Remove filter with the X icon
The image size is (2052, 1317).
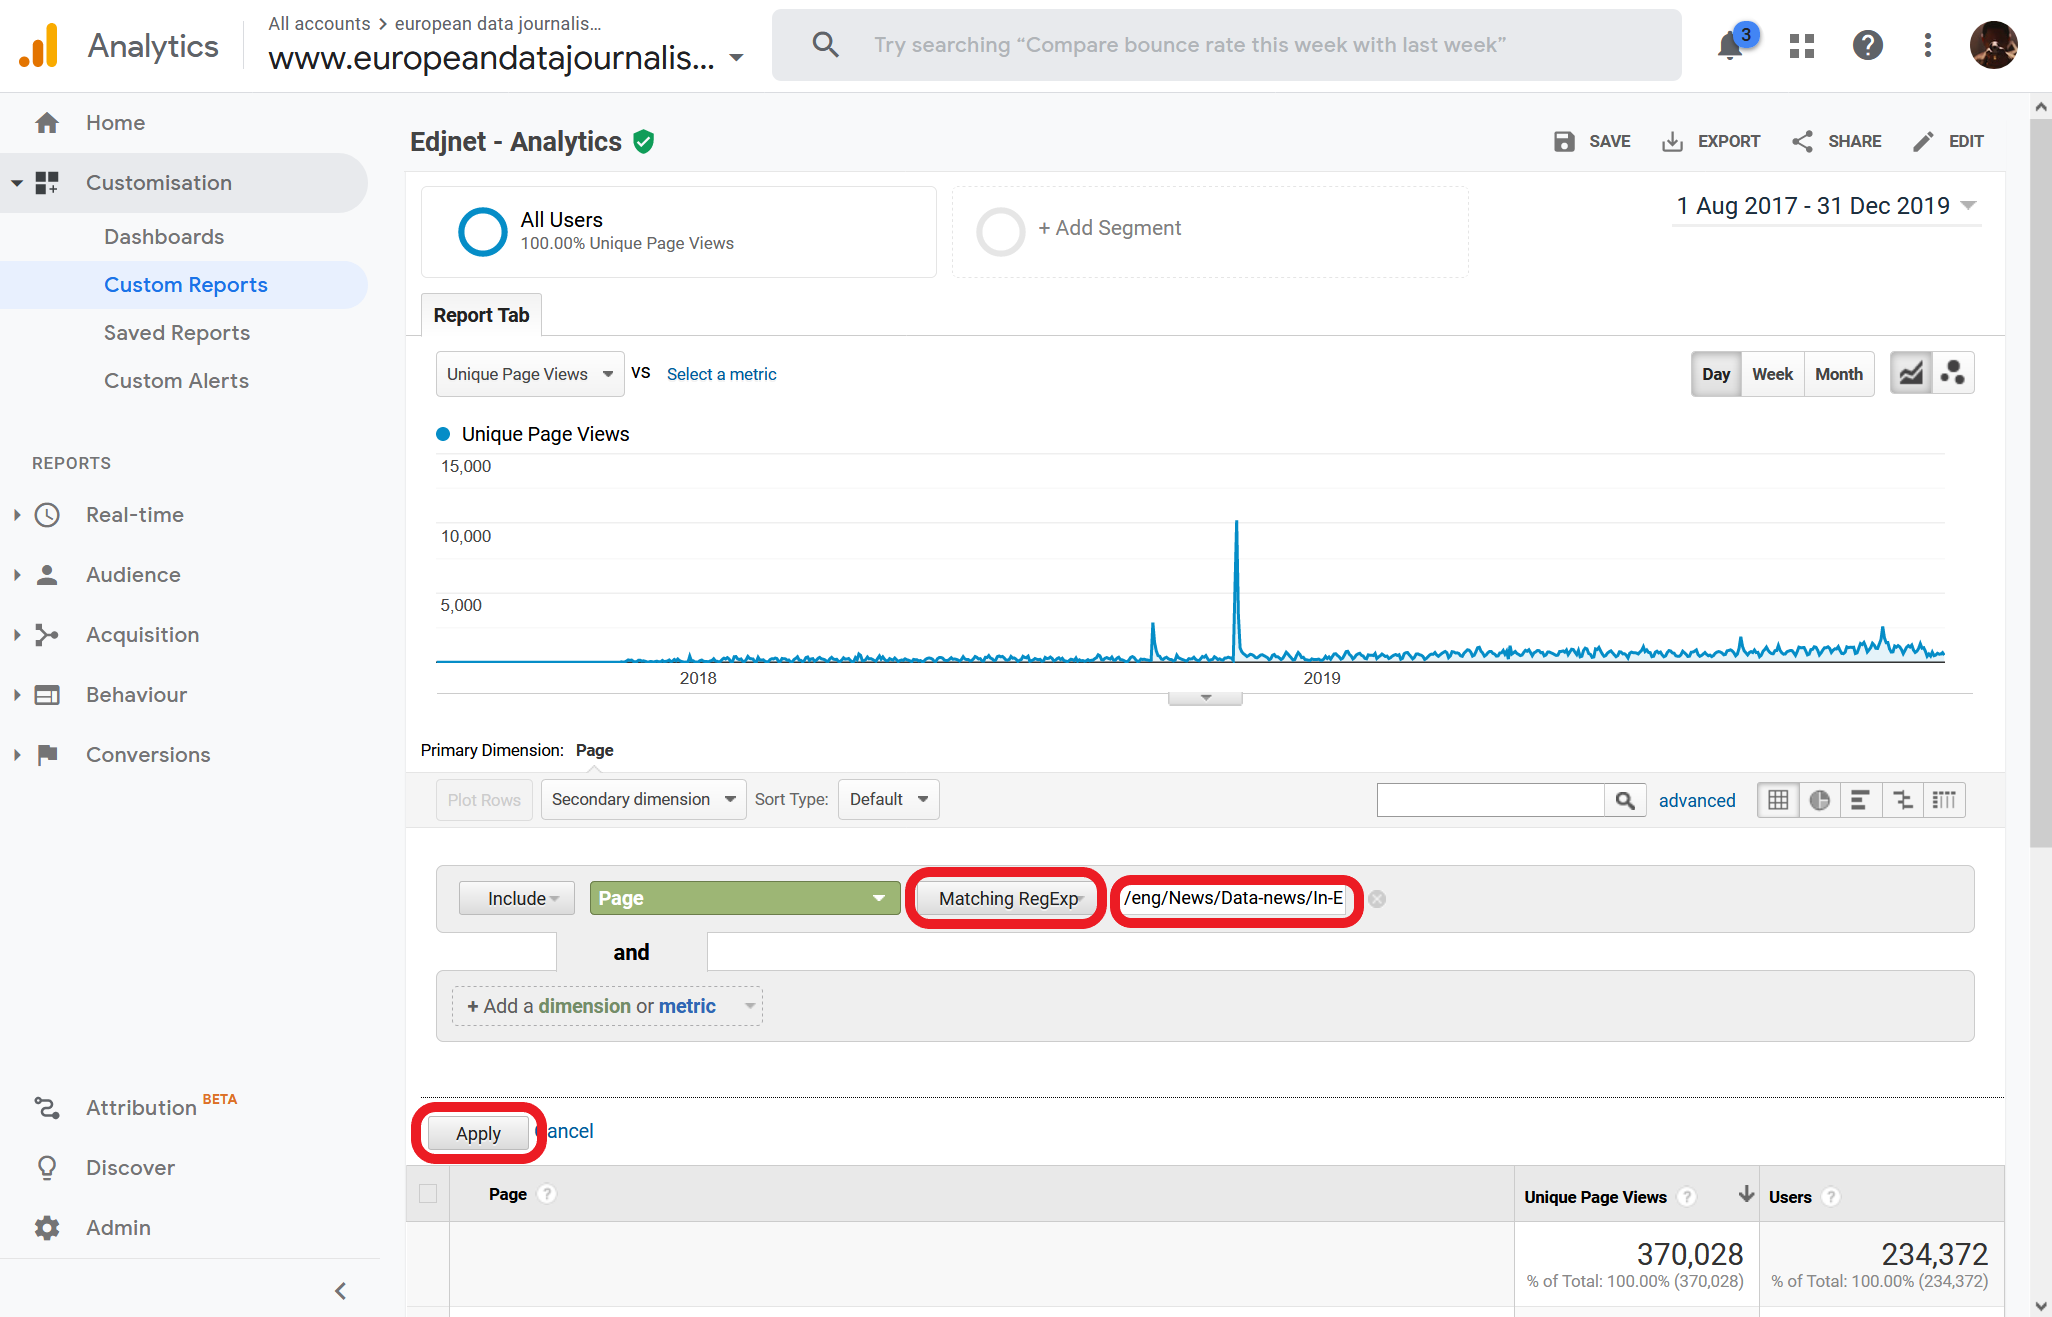tap(1377, 899)
